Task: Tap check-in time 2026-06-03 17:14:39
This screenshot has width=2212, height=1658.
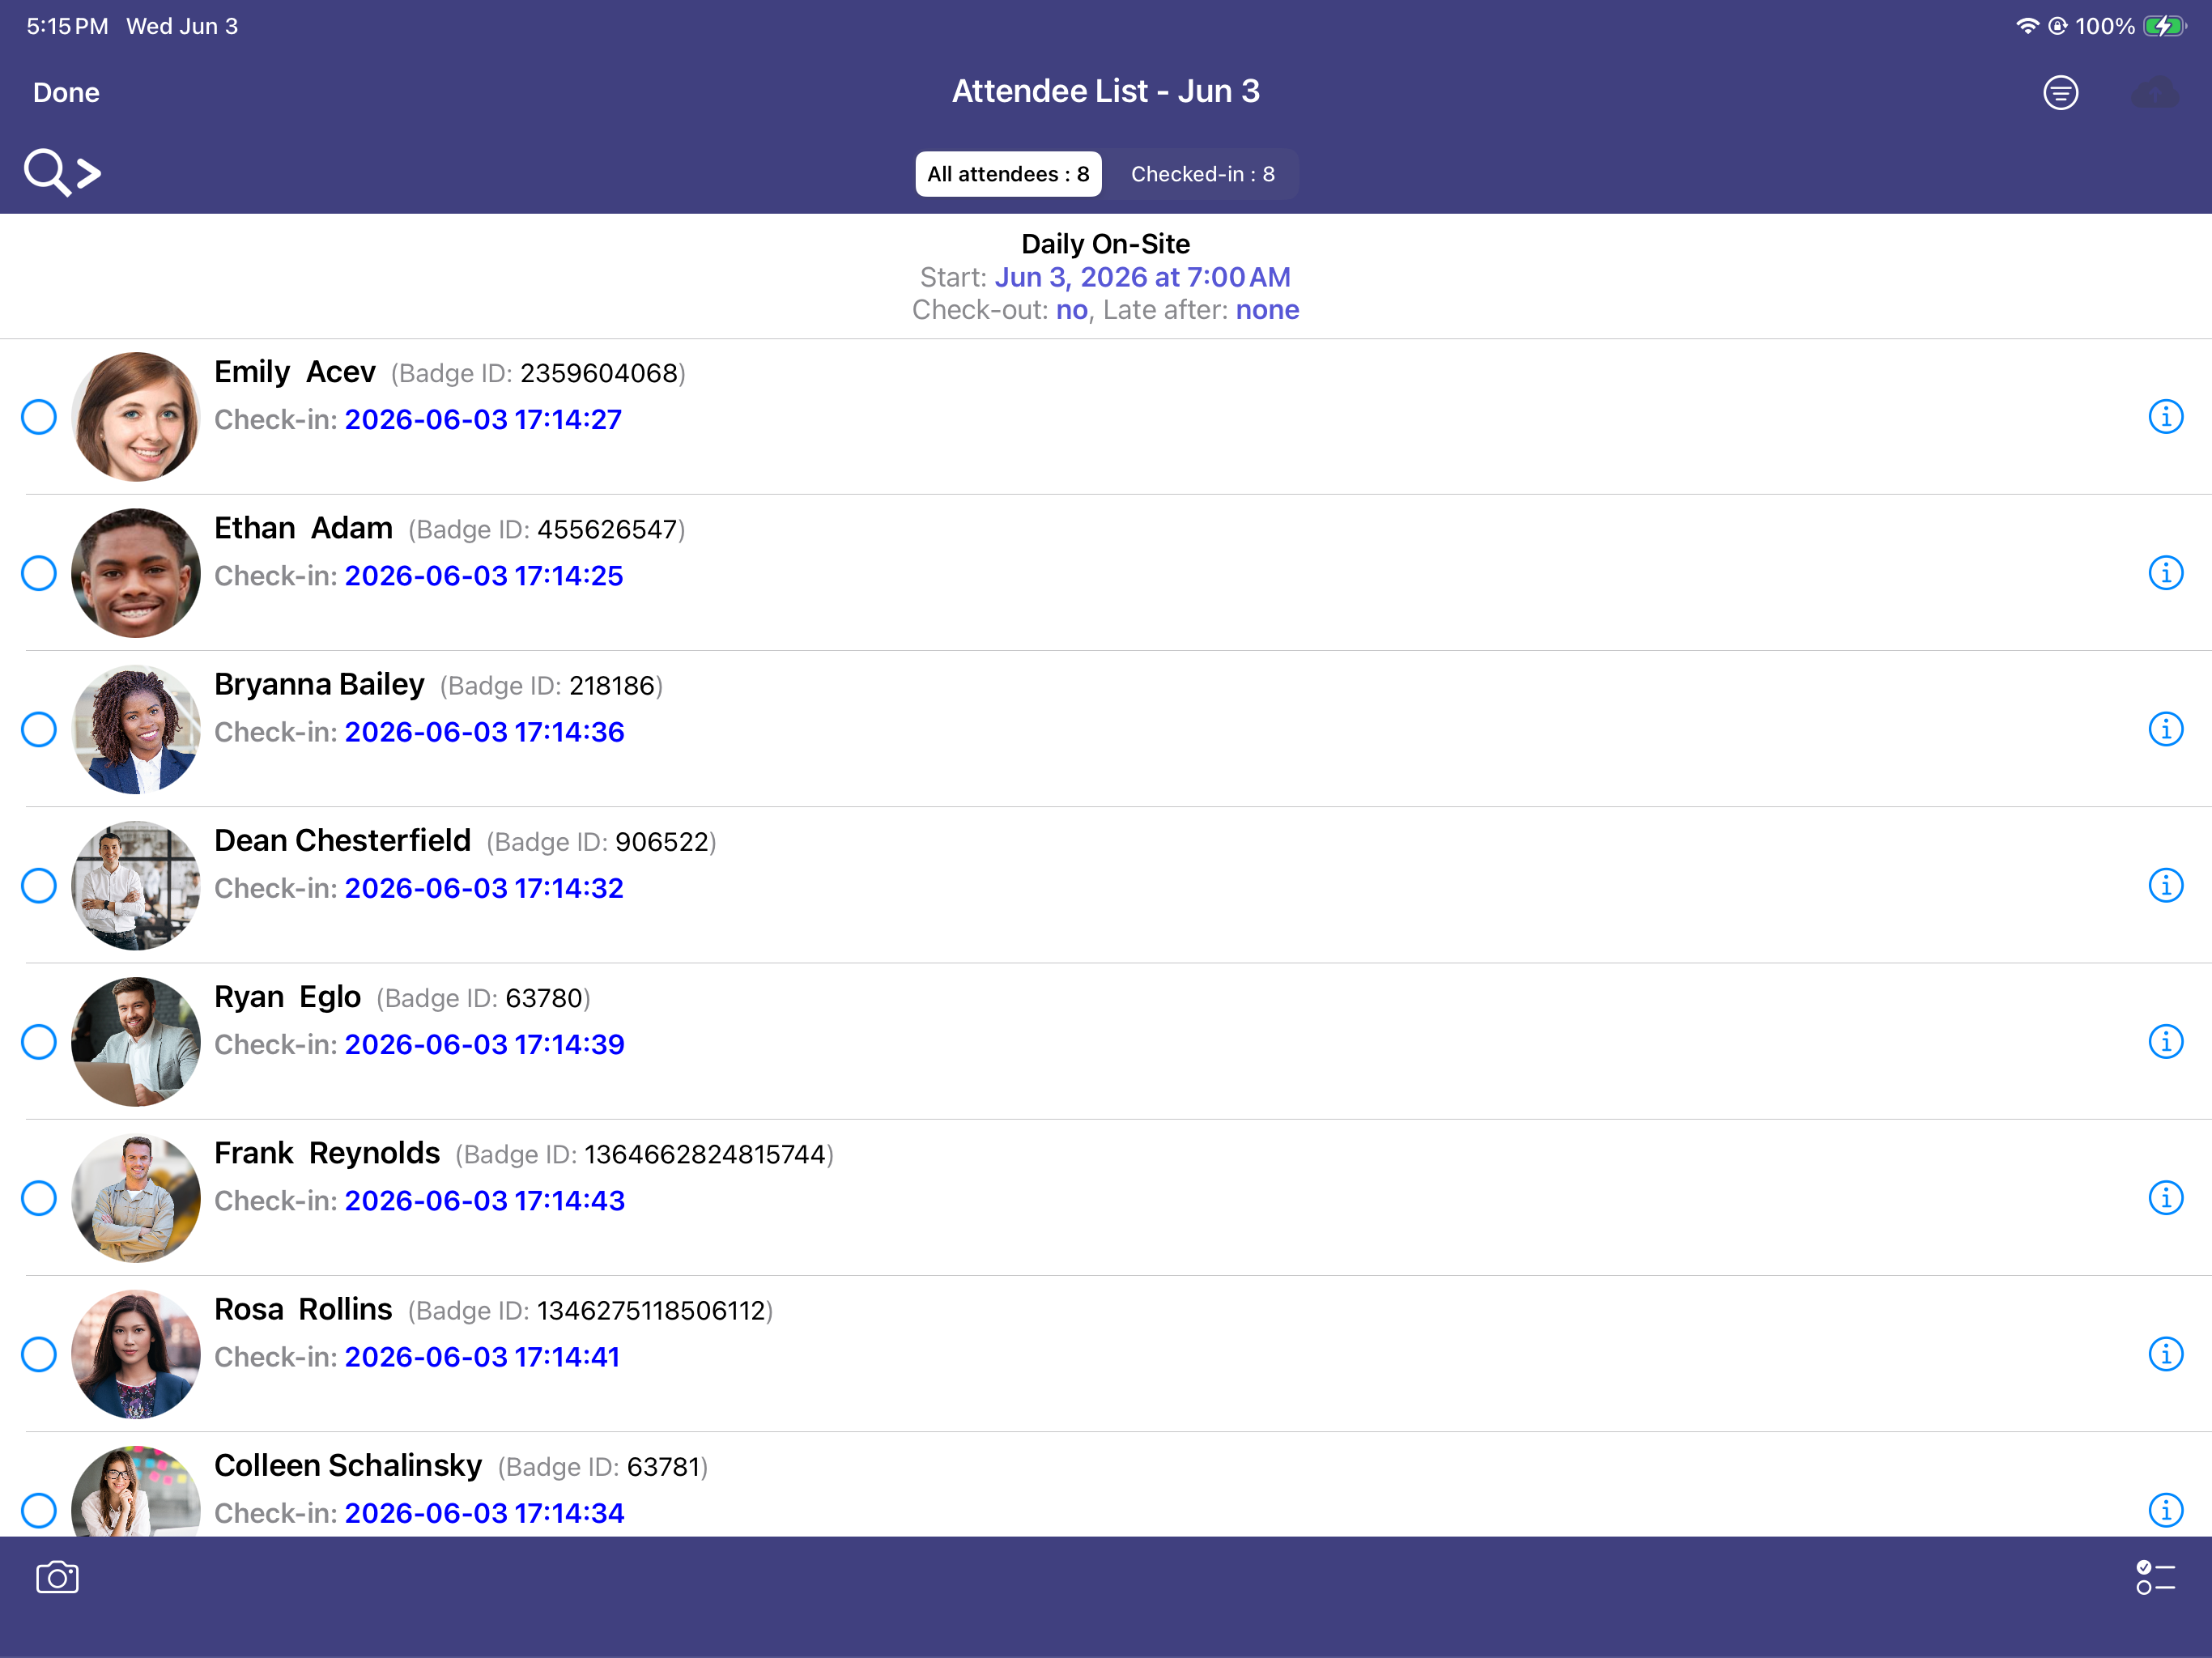Action: click(x=484, y=1044)
